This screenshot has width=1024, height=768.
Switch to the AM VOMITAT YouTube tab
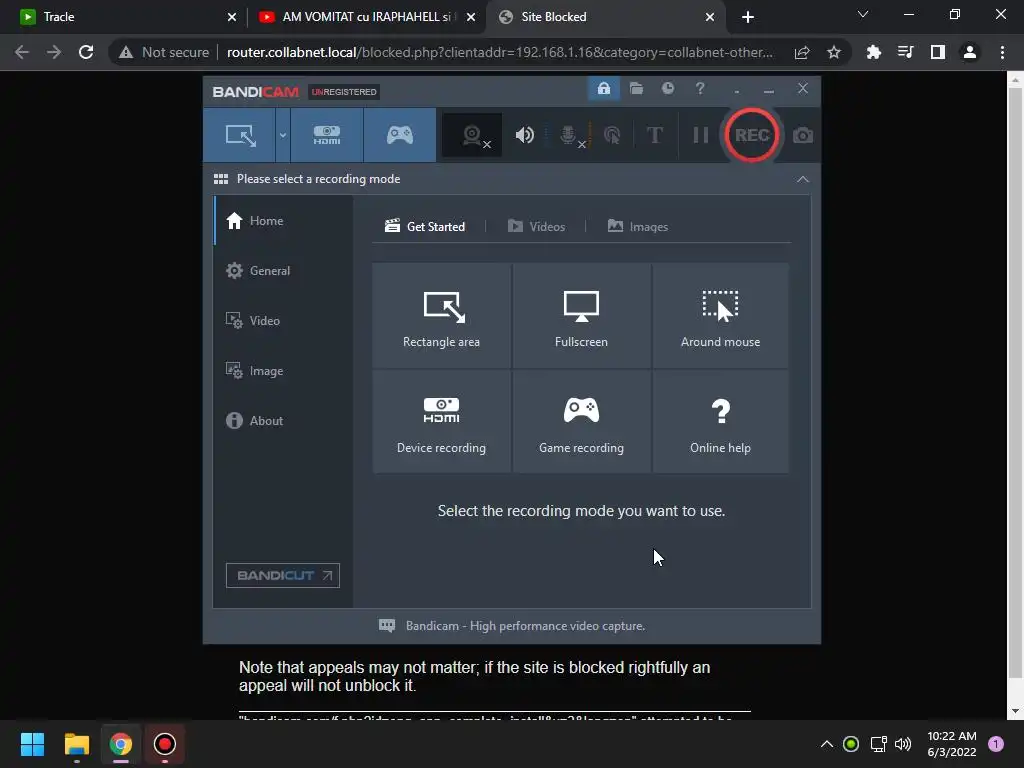(366, 17)
